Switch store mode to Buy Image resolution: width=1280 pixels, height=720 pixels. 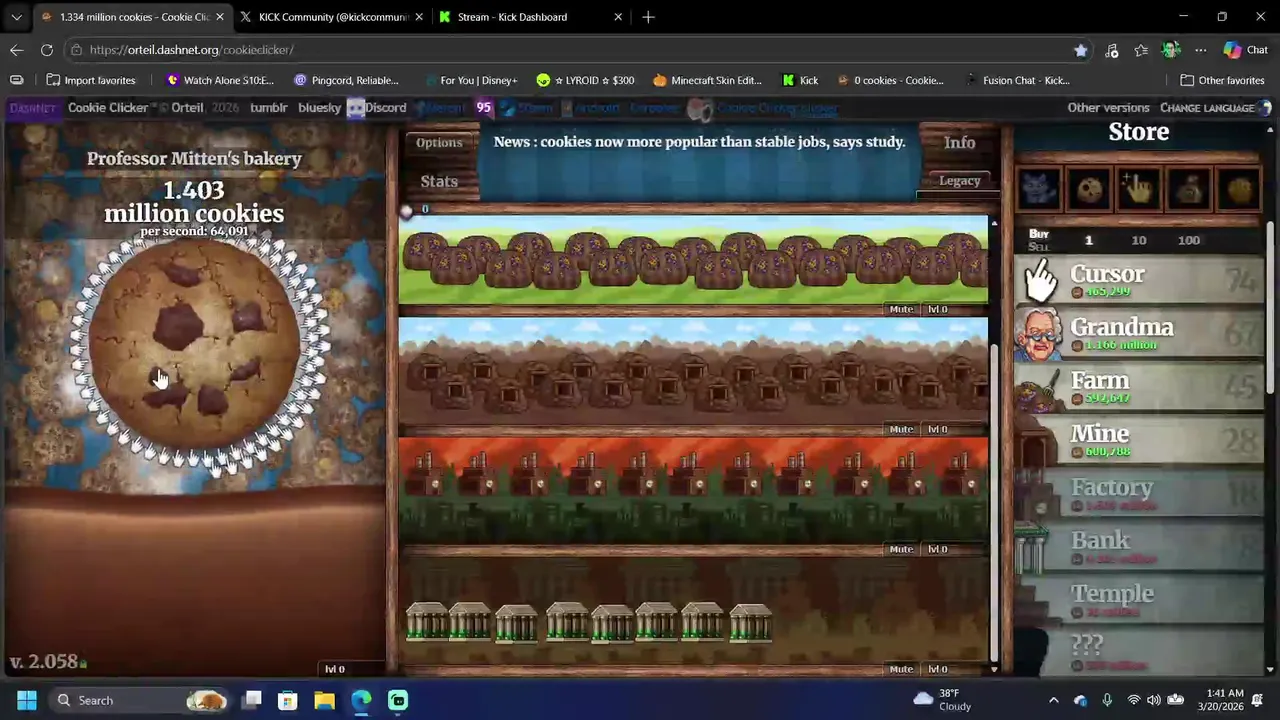pos(1039,233)
